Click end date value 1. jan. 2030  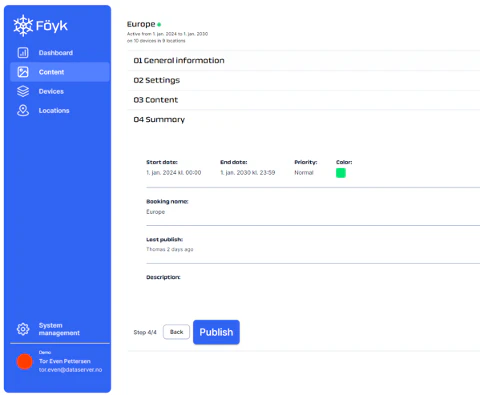click(x=248, y=172)
